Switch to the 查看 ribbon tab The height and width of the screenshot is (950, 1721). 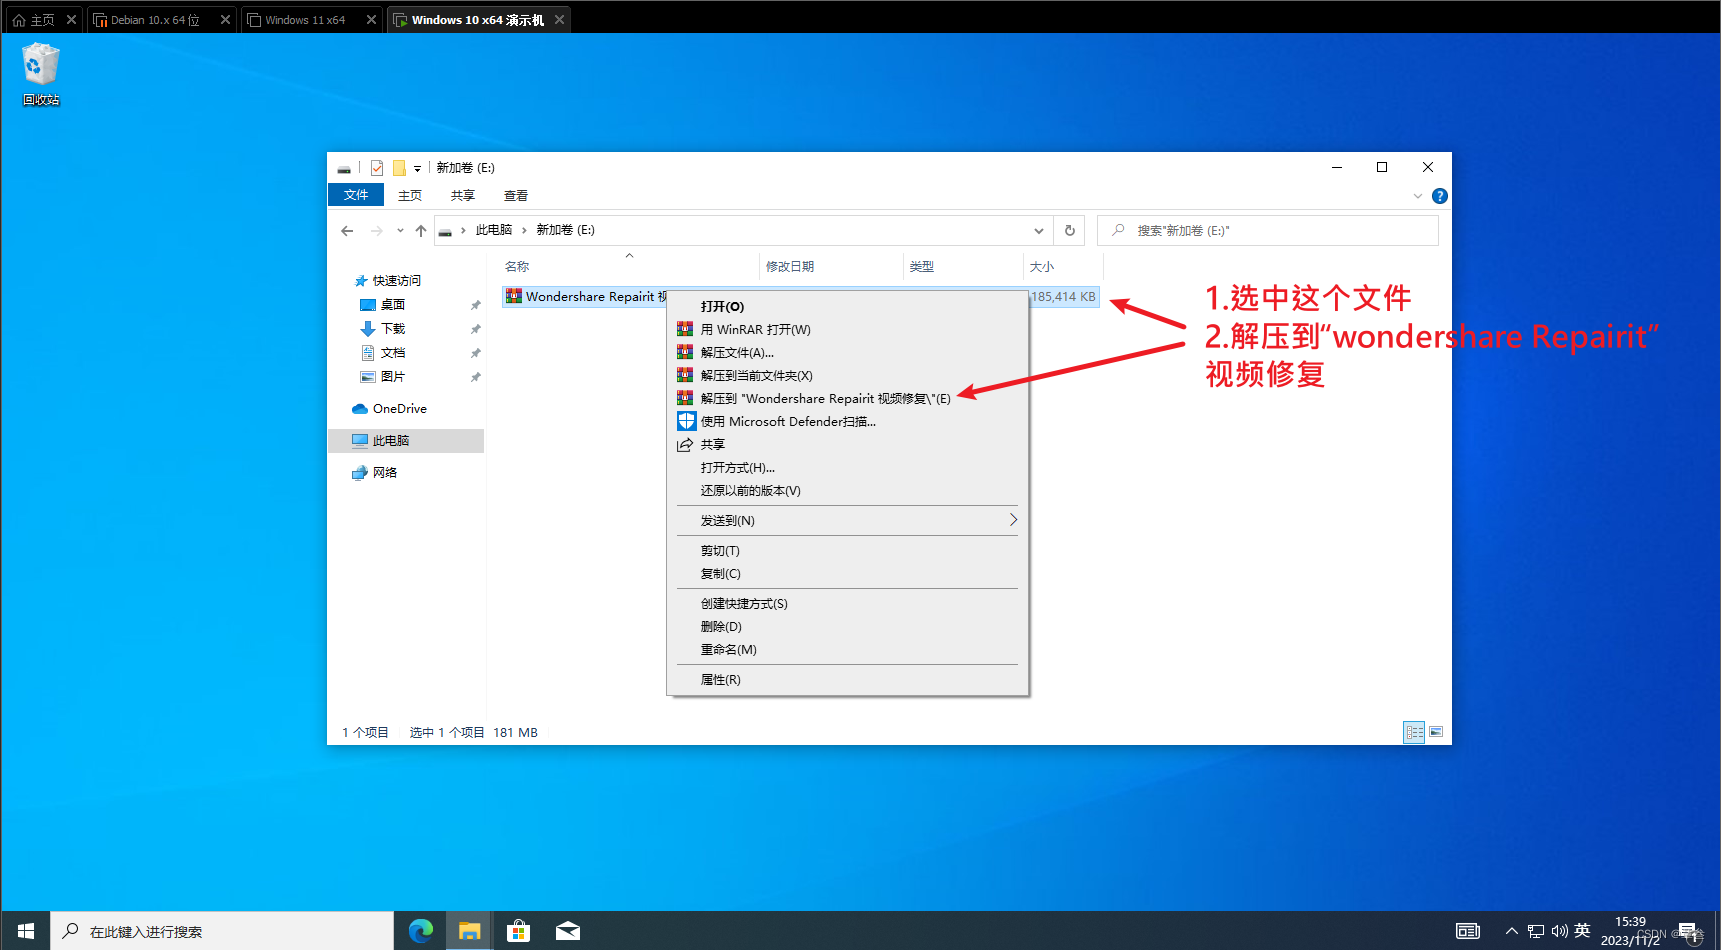click(x=516, y=196)
